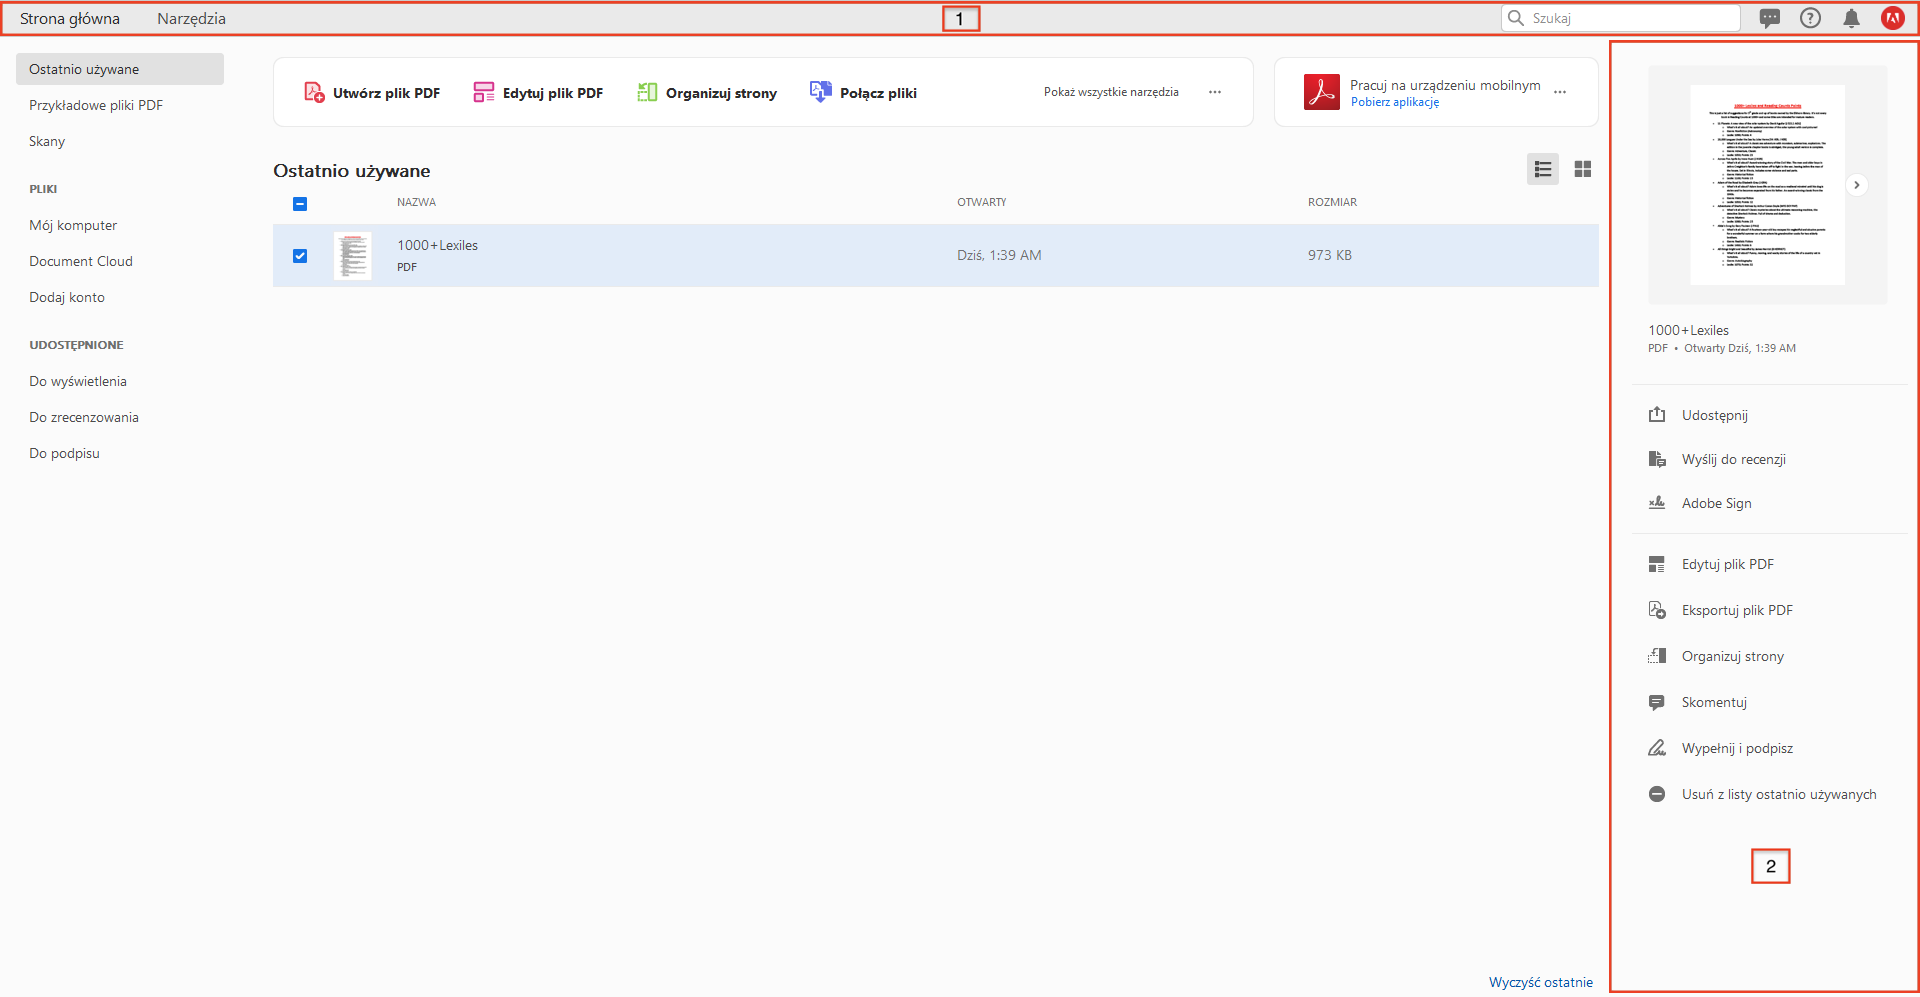Click the 1000+Lexiles file name in the list
Viewport: 1920px width, 997px height.
pos(437,245)
